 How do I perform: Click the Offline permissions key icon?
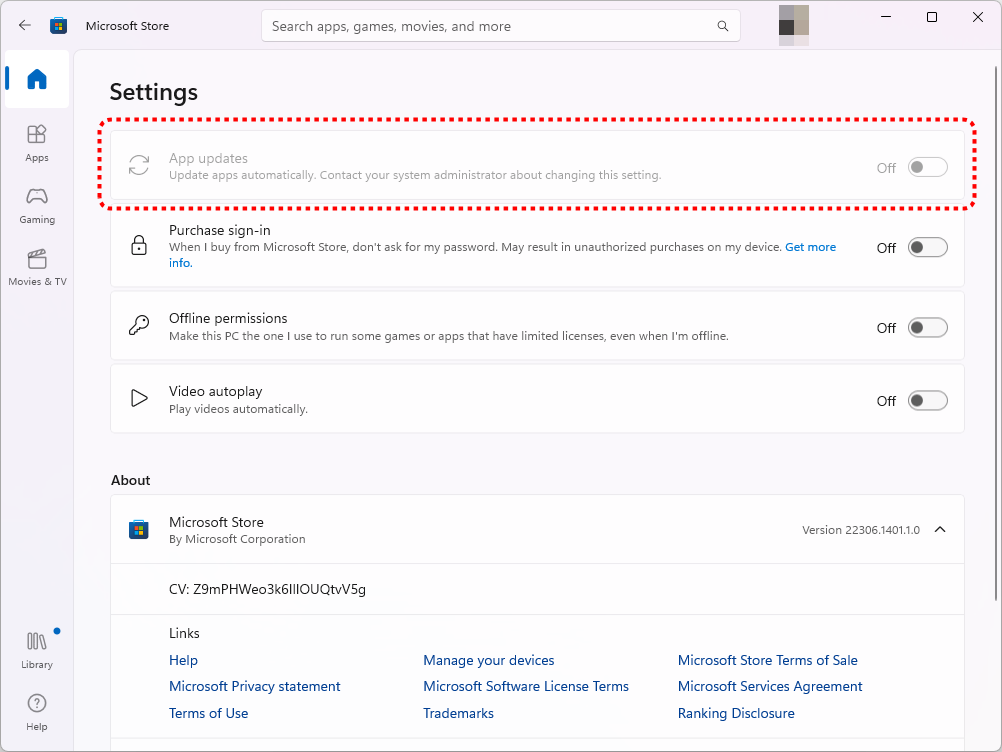coord(139,325)
